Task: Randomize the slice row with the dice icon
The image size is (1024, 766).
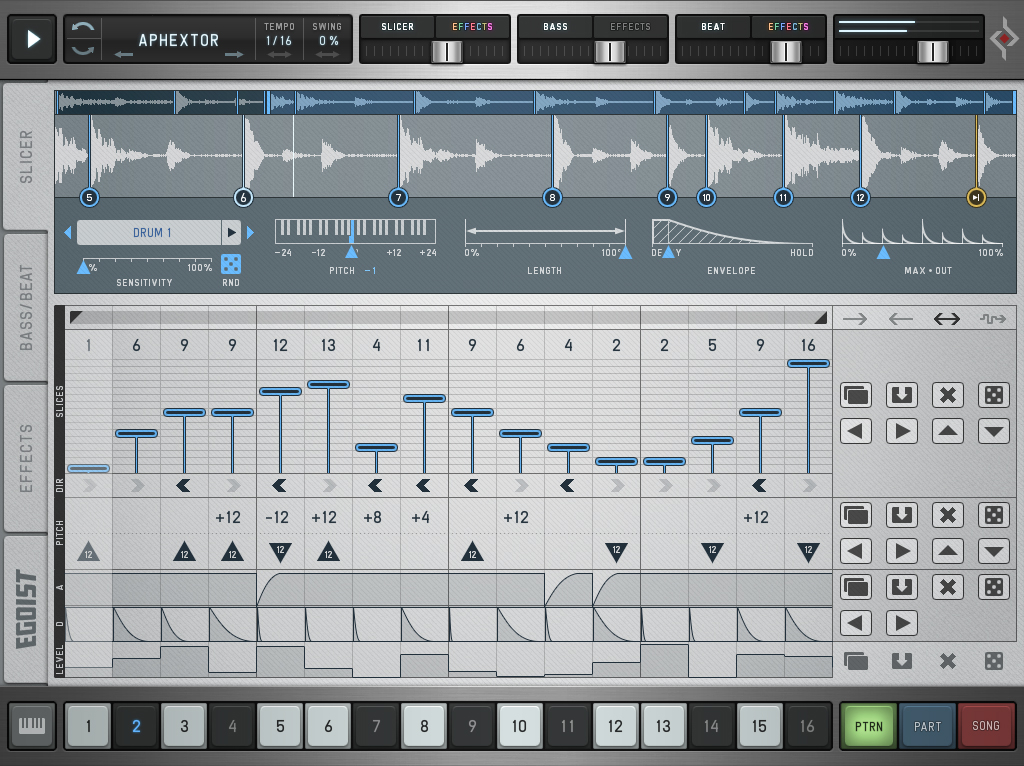Action: pyautogui.click(x=993, y=395)
